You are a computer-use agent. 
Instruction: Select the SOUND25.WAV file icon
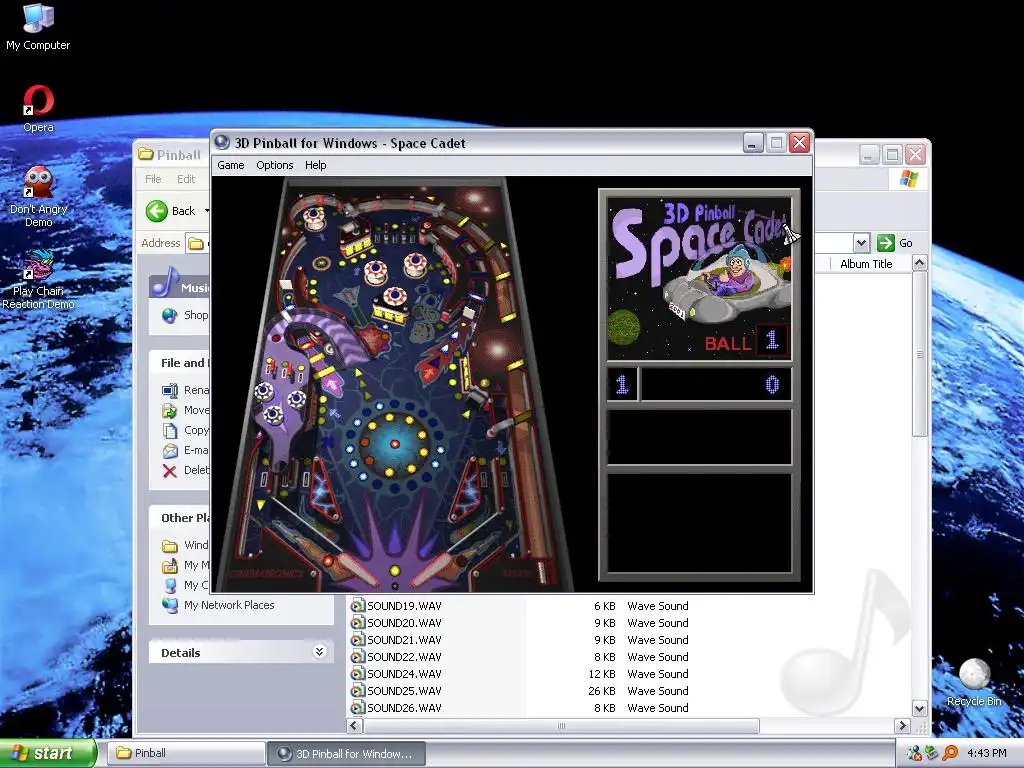(357, 691)
